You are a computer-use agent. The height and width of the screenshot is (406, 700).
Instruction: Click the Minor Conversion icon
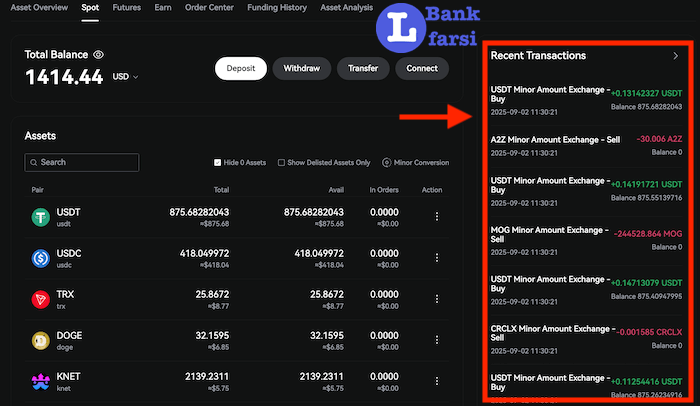(387, 162)
